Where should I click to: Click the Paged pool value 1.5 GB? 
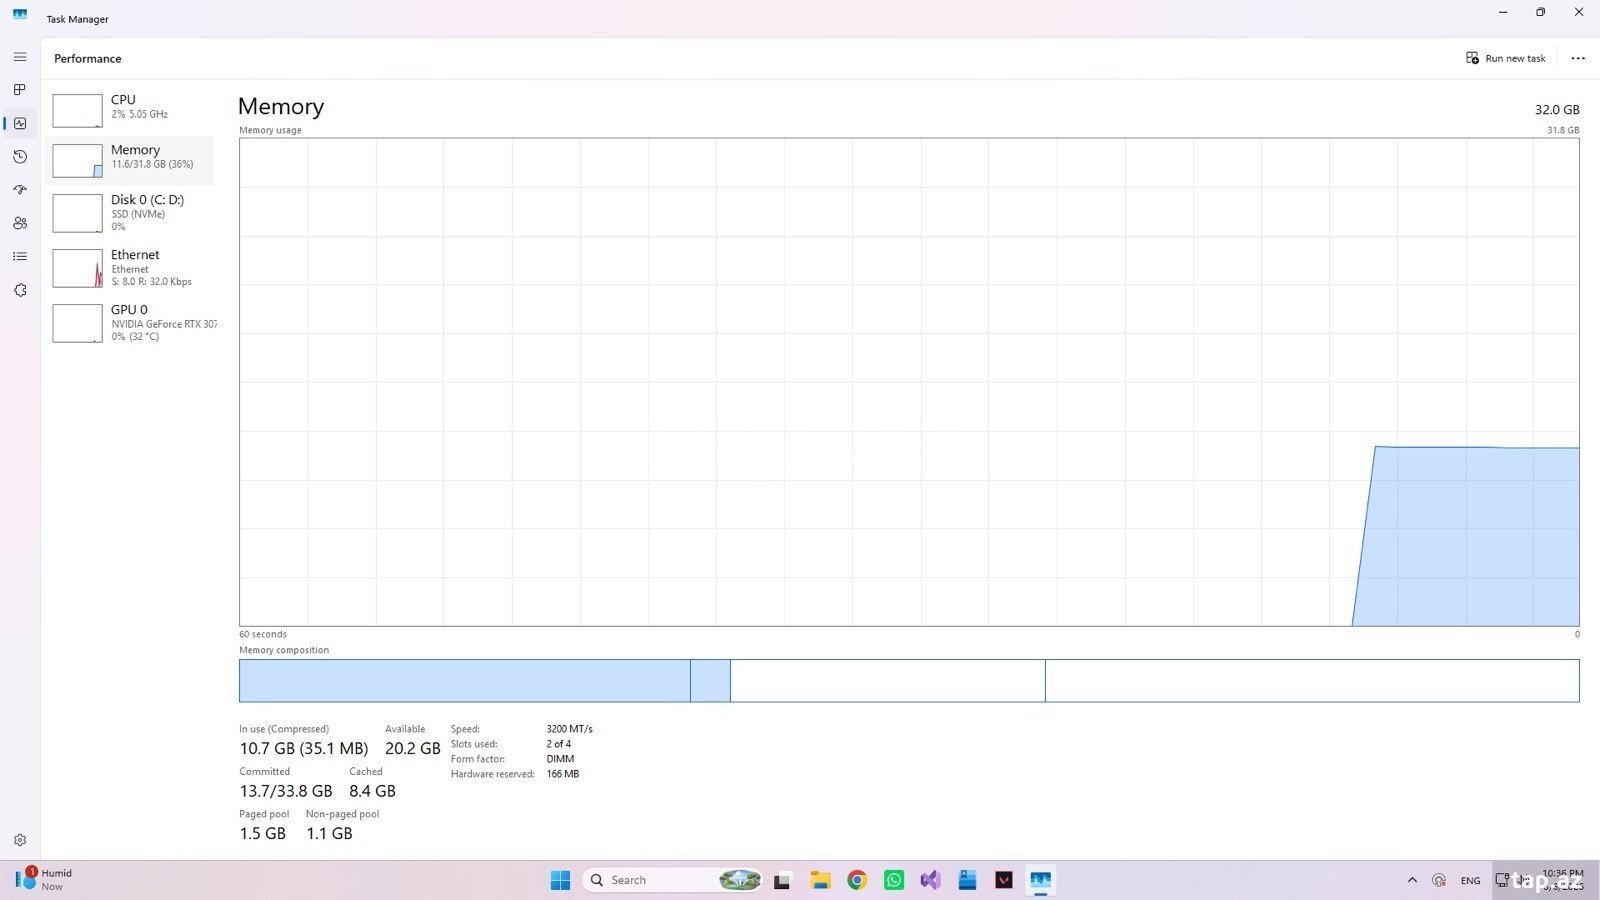pyautogui.click(x=263, y=833)
